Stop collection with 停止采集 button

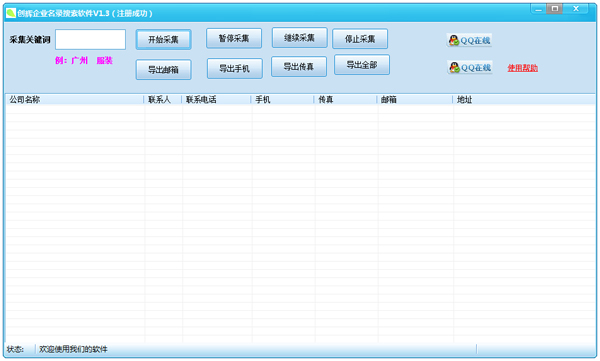click(360, 39)
